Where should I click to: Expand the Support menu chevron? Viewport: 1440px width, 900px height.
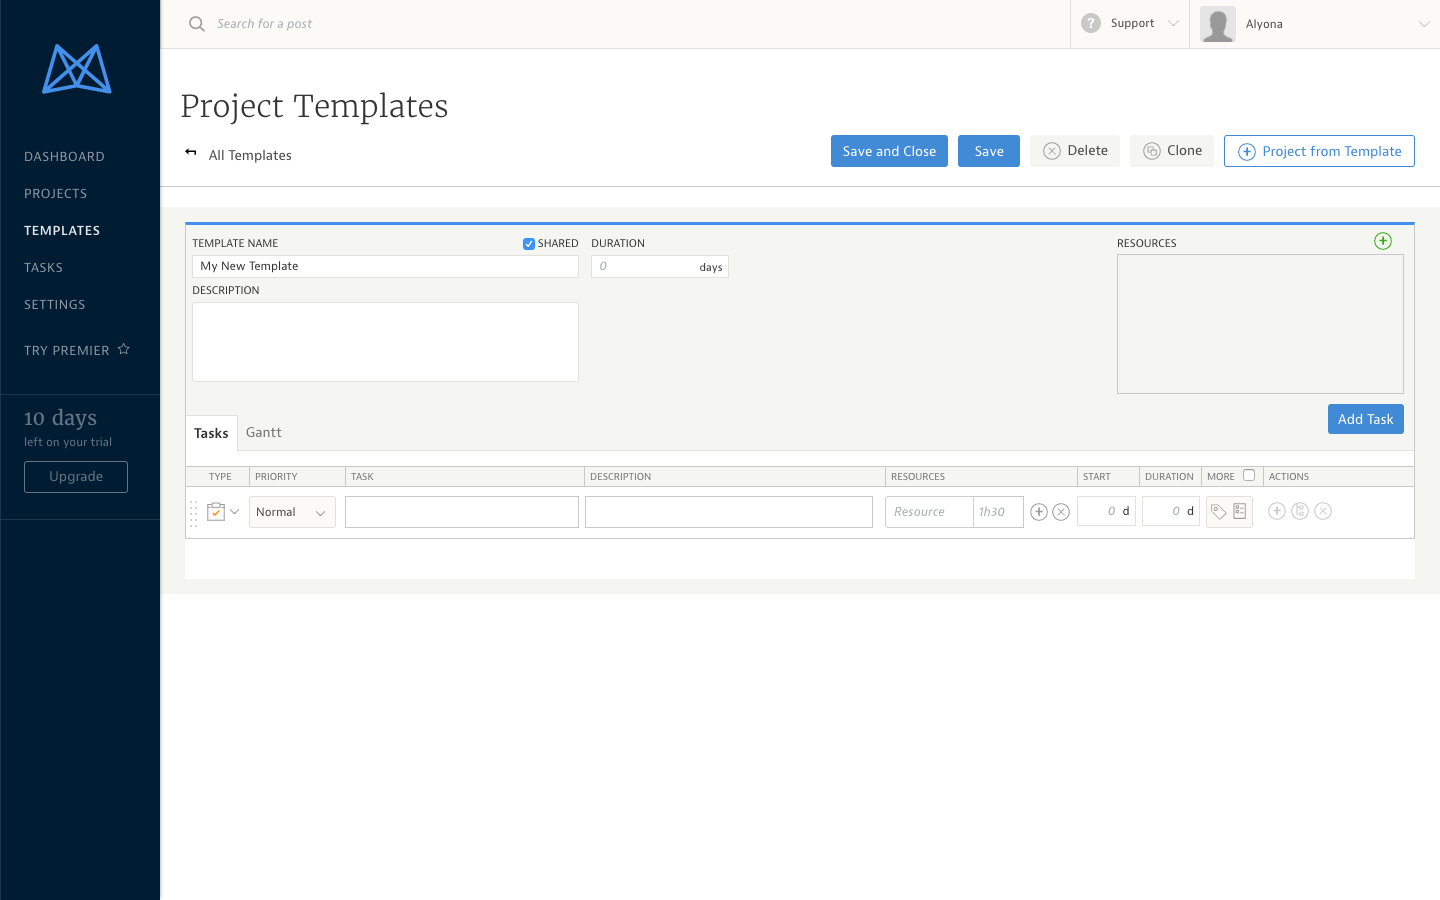[x=1173, y=23]
